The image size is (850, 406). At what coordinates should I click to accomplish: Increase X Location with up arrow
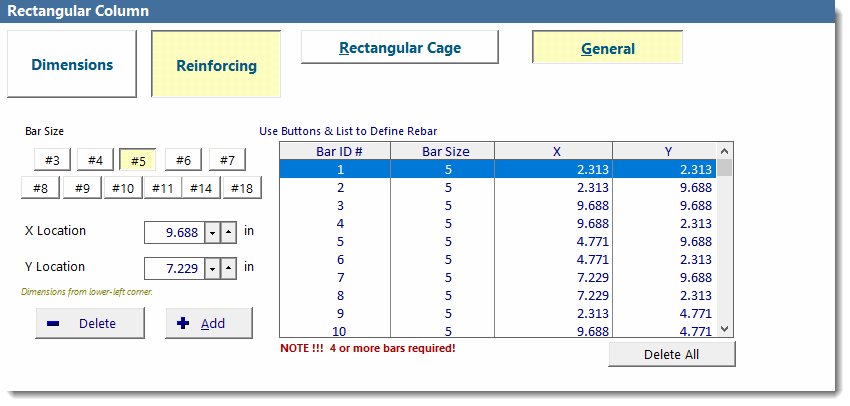[x=228, y=232]
